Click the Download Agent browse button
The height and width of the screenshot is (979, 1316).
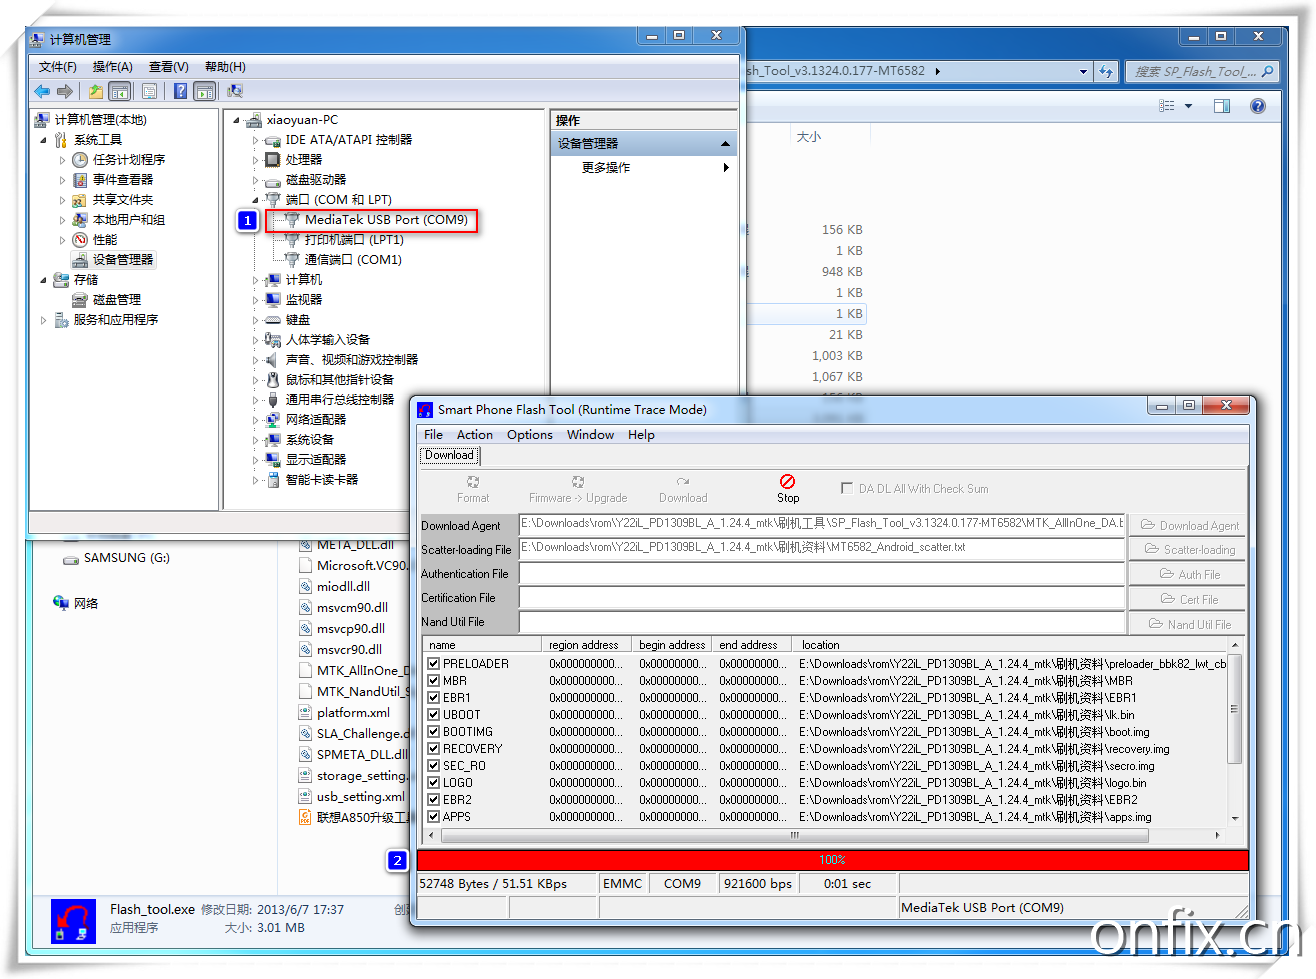[1189, 525]
